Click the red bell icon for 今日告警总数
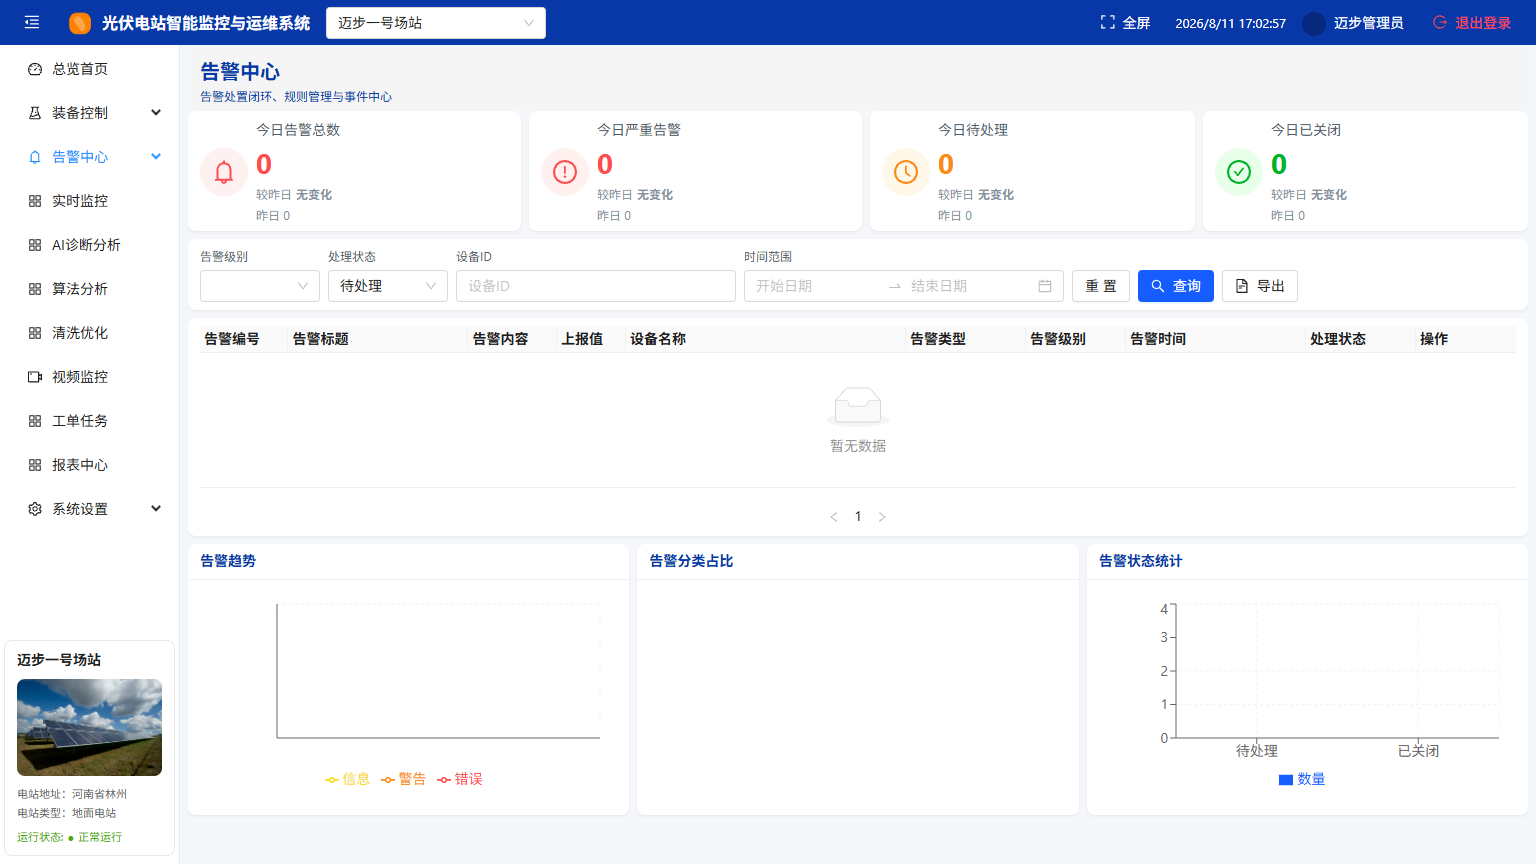The height and width of the screenshot is (864, 1536). 224,172
